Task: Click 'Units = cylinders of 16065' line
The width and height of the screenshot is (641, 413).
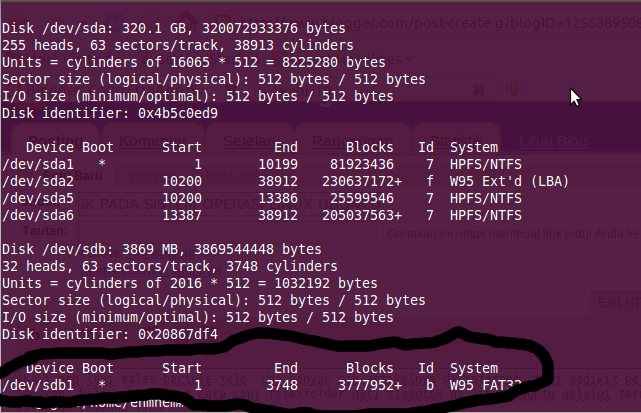Action: coord(193,62)
